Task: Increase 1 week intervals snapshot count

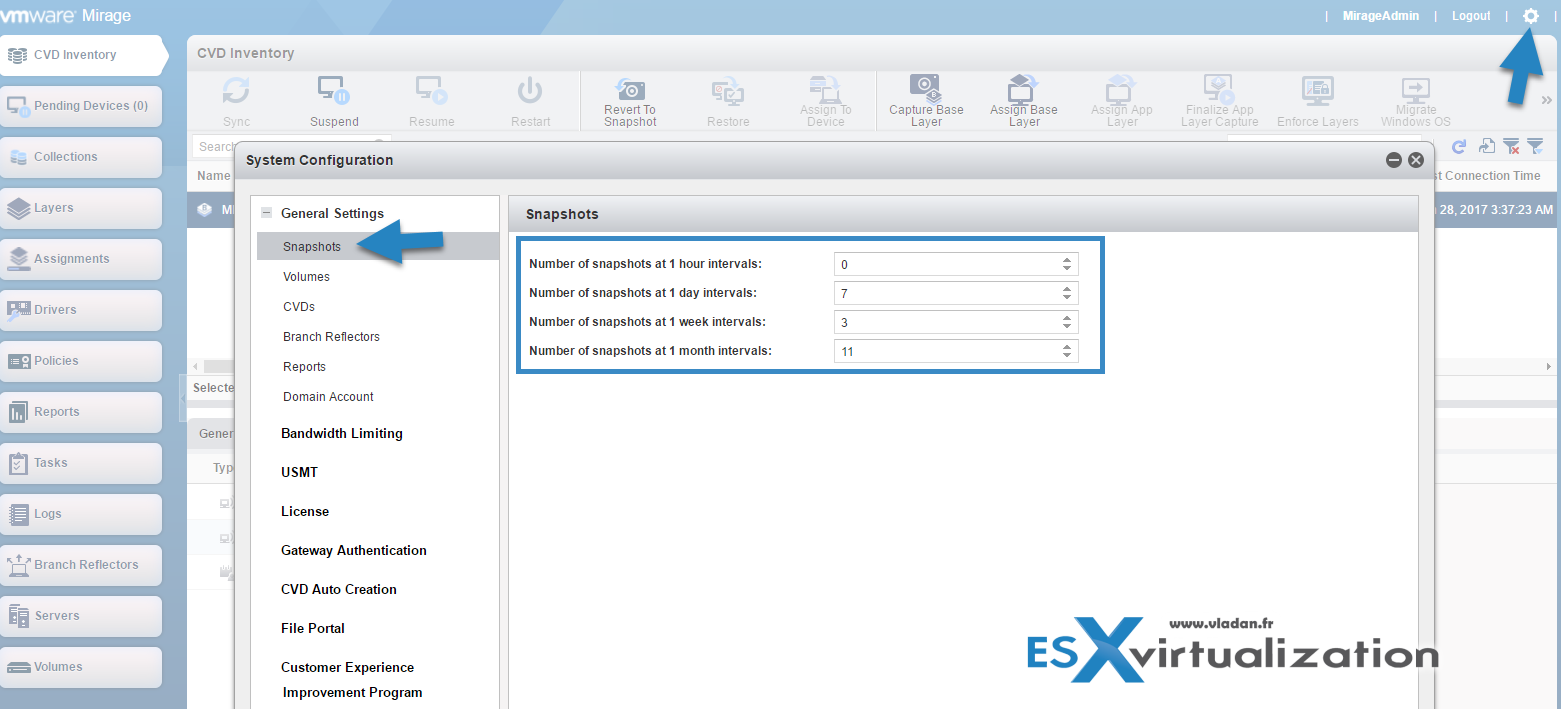Action: tap(1067, 318)
